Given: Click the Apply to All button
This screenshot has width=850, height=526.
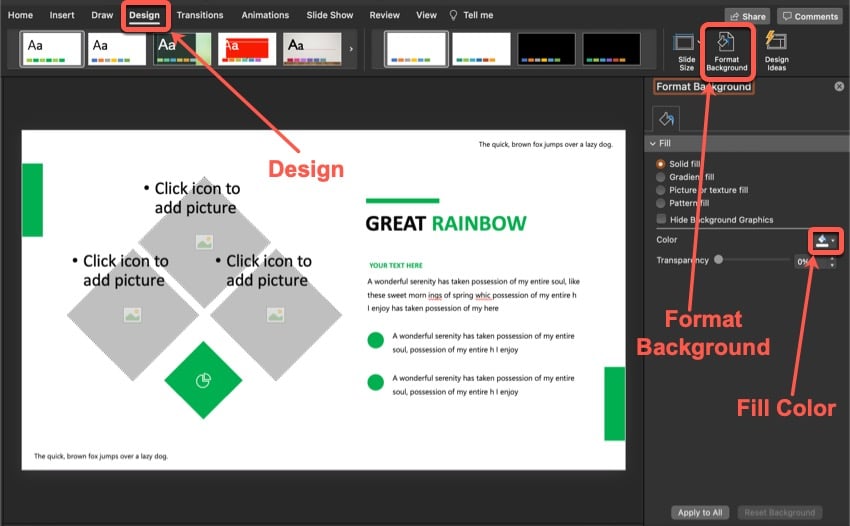Looking at the screenshot, I should [700, 512].
